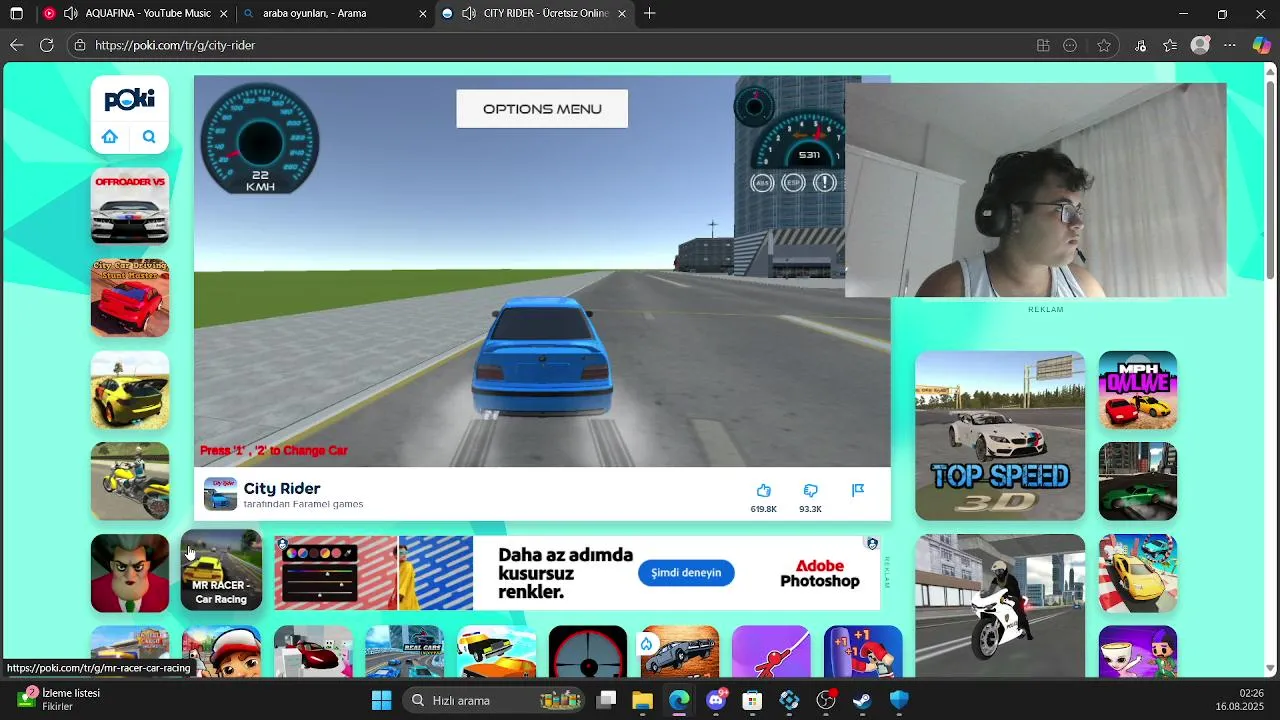Viewport: 1280px width, 720px height.
Task: Click browser back arrow
Action: point(16,45)
